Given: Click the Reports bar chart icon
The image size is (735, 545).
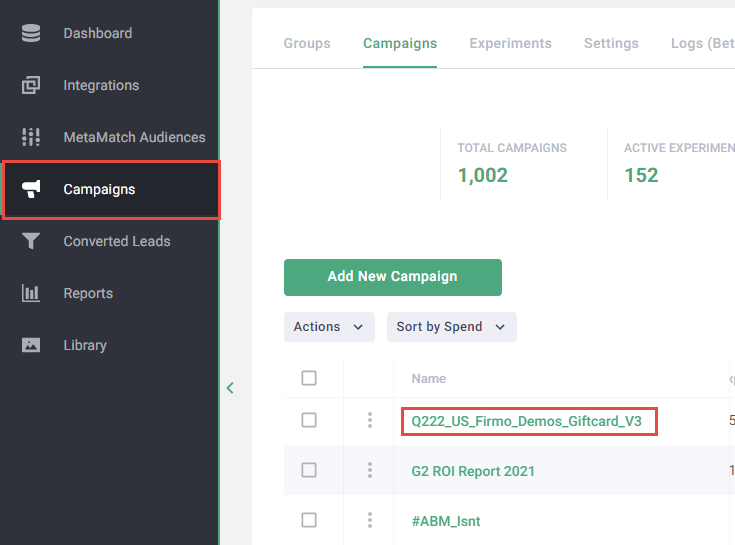Looking at the screenshot, I should [x=31, y=293].
